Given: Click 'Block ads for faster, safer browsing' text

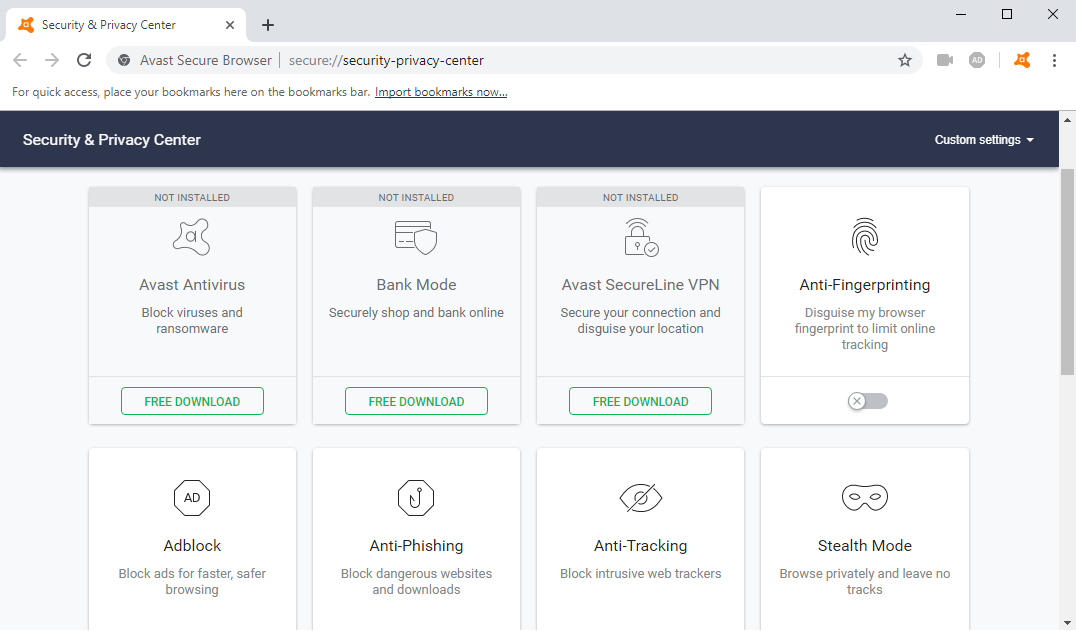Looking at the screenshot, I should point(192,582).
